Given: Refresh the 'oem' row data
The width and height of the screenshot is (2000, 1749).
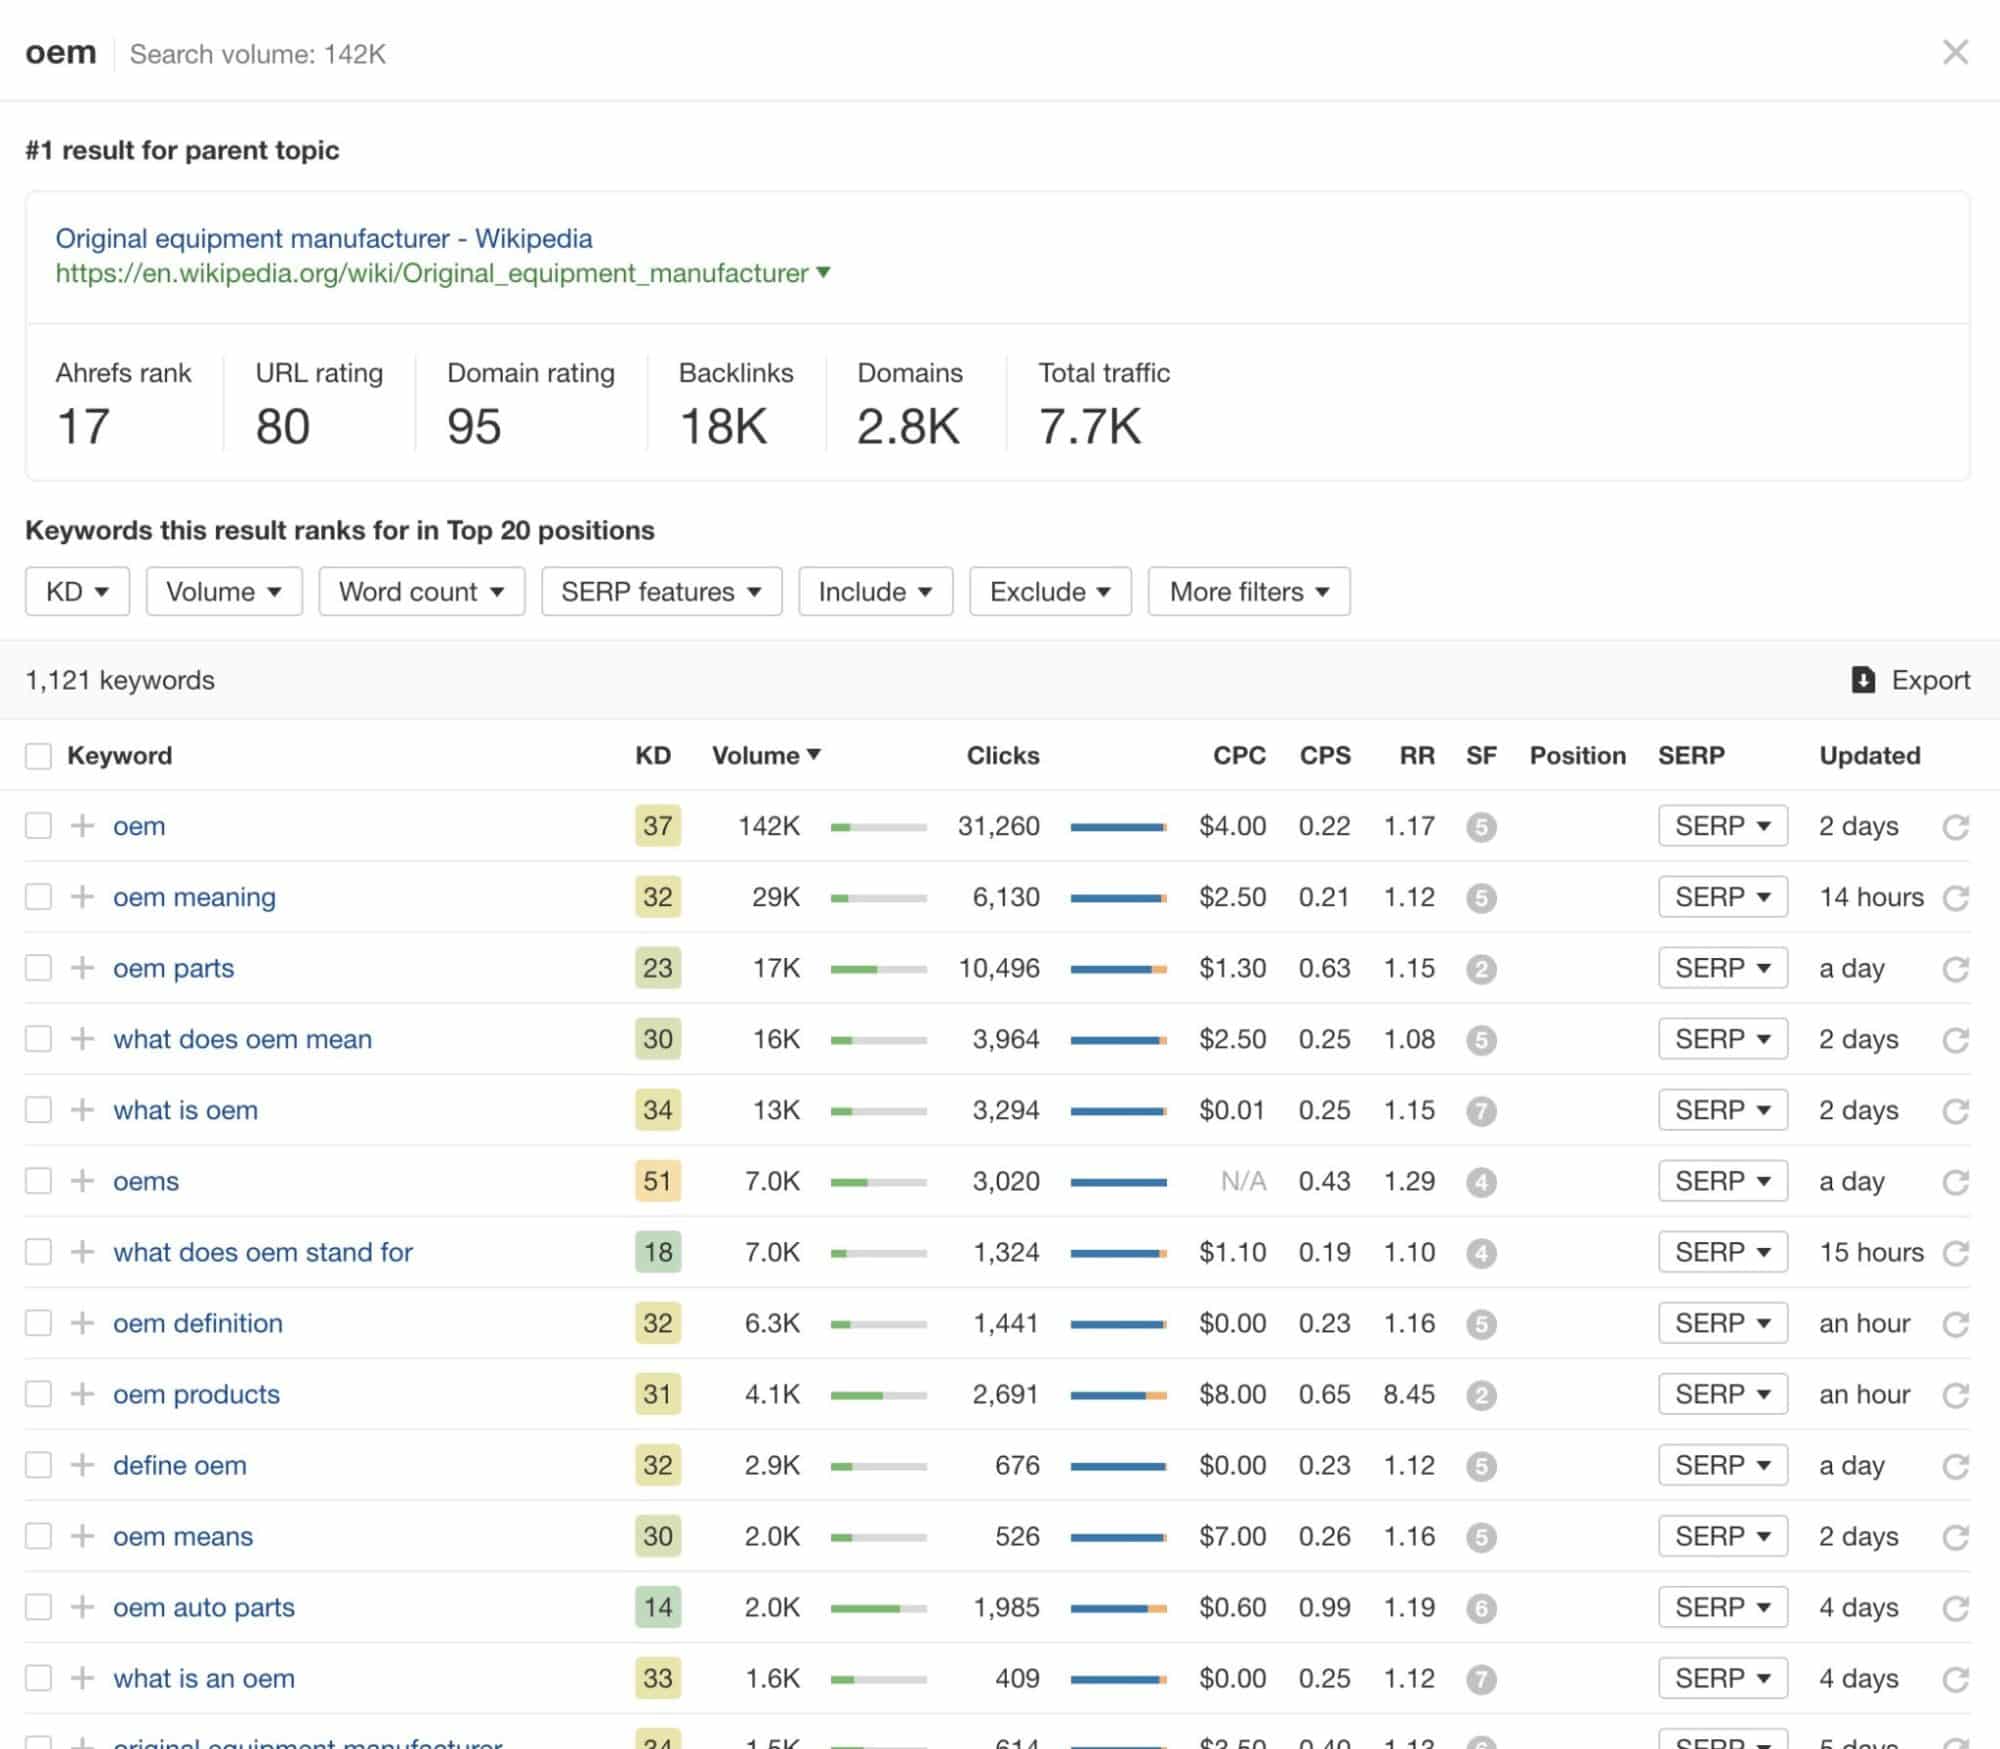Looking at the screenshot, I should click(1956, 827).
